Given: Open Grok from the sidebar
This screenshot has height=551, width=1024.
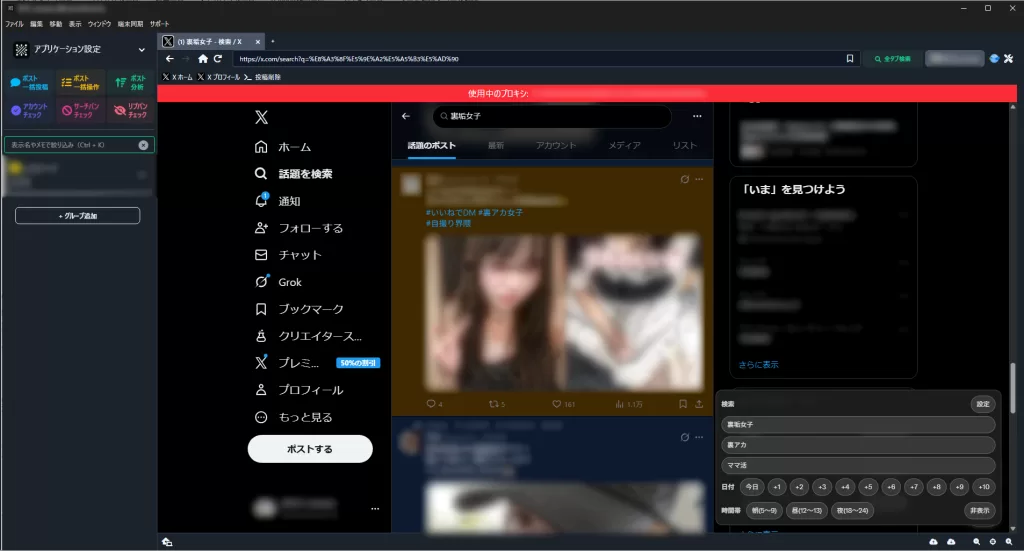Looking at the screenshot, I should (x=278, y=282).
